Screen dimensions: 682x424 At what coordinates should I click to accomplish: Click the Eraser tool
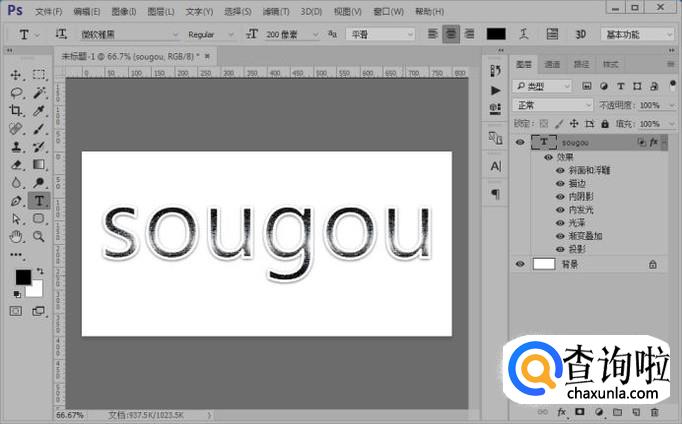click(x=16, y=165)
